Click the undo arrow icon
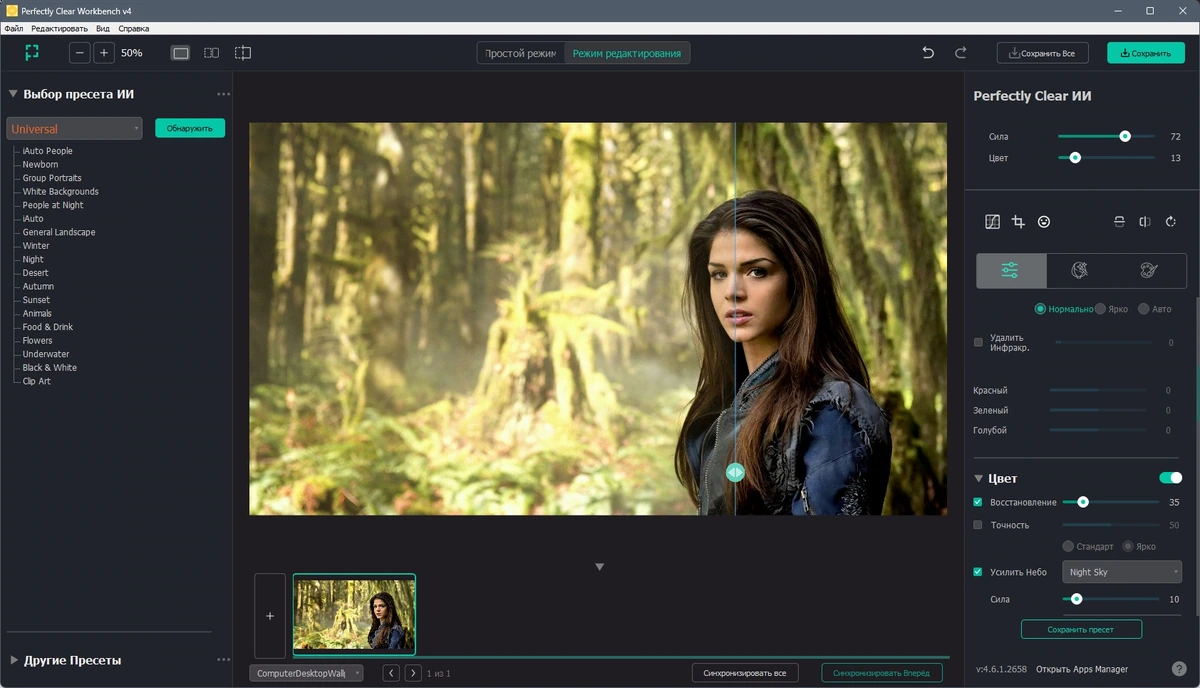This screenshot has height=688, width=1200. (x=928, y=53)
